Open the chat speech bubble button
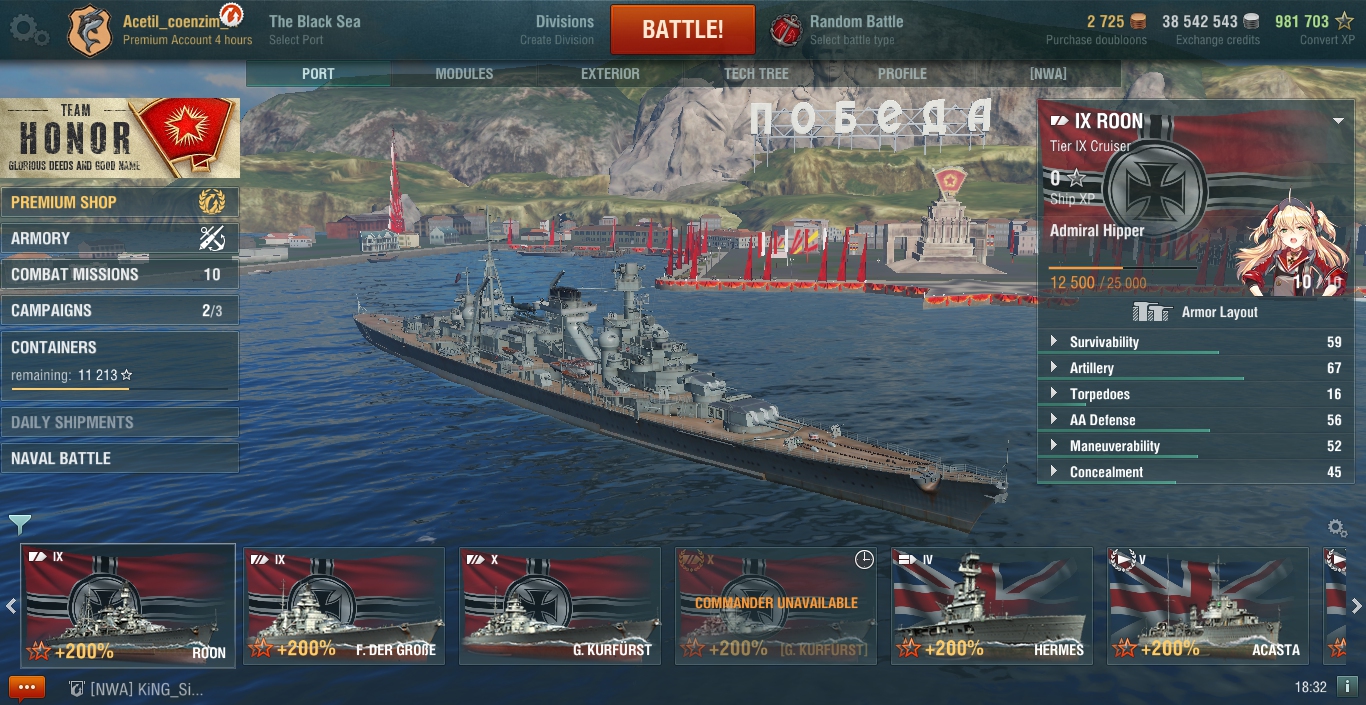The image size is (1366, 705). 27,688
